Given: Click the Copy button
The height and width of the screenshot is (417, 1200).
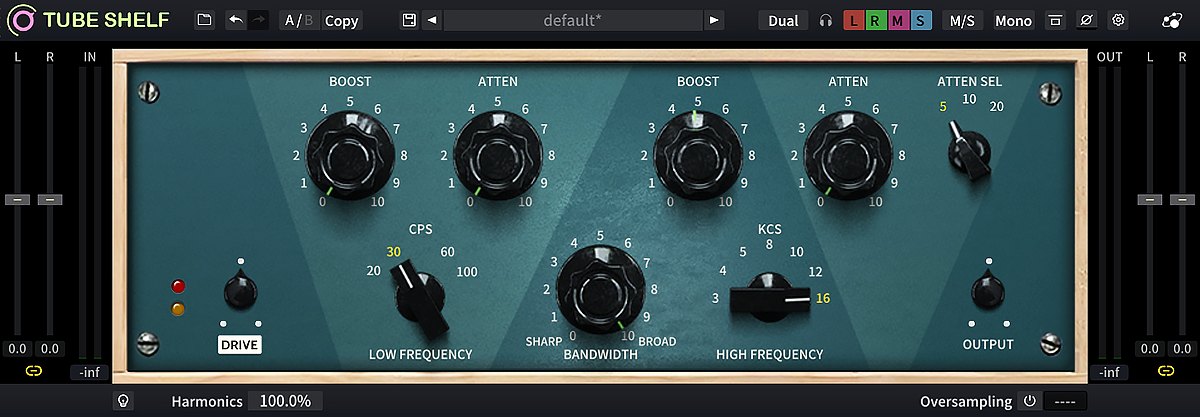Looking at the screenshot, I should pos(342,20).
